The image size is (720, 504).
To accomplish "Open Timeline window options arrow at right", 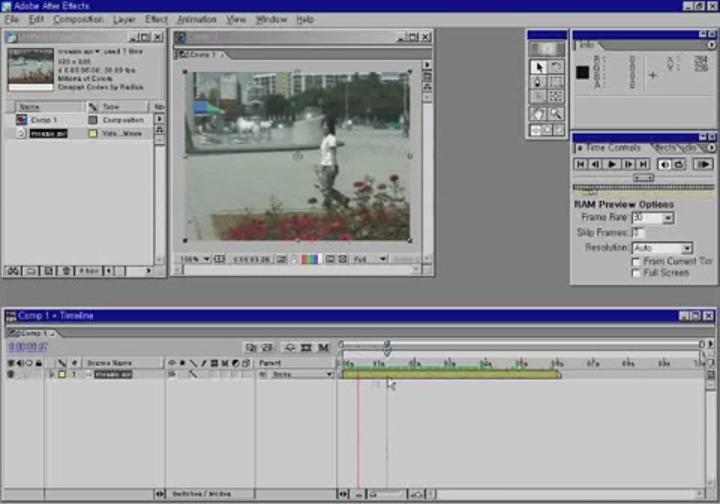I will click(x=710, y=343).
